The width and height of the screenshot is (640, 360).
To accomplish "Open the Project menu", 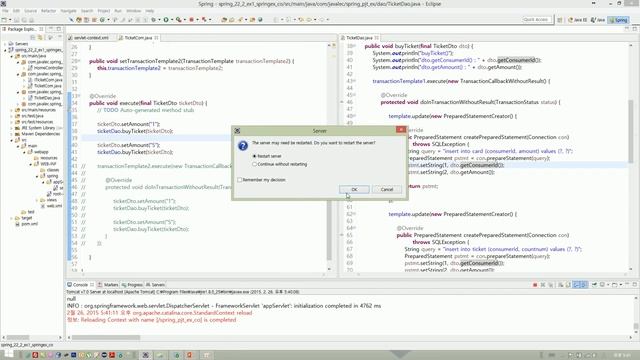I will (103, 11).
